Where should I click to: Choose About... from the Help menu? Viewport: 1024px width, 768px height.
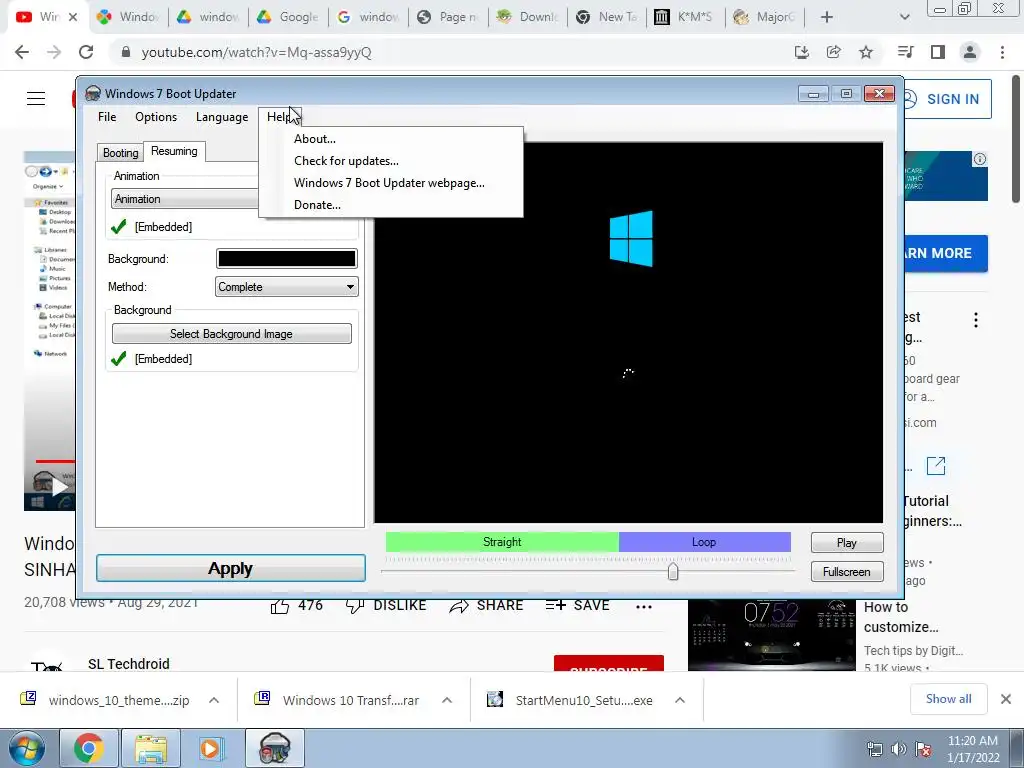[315, 138]
